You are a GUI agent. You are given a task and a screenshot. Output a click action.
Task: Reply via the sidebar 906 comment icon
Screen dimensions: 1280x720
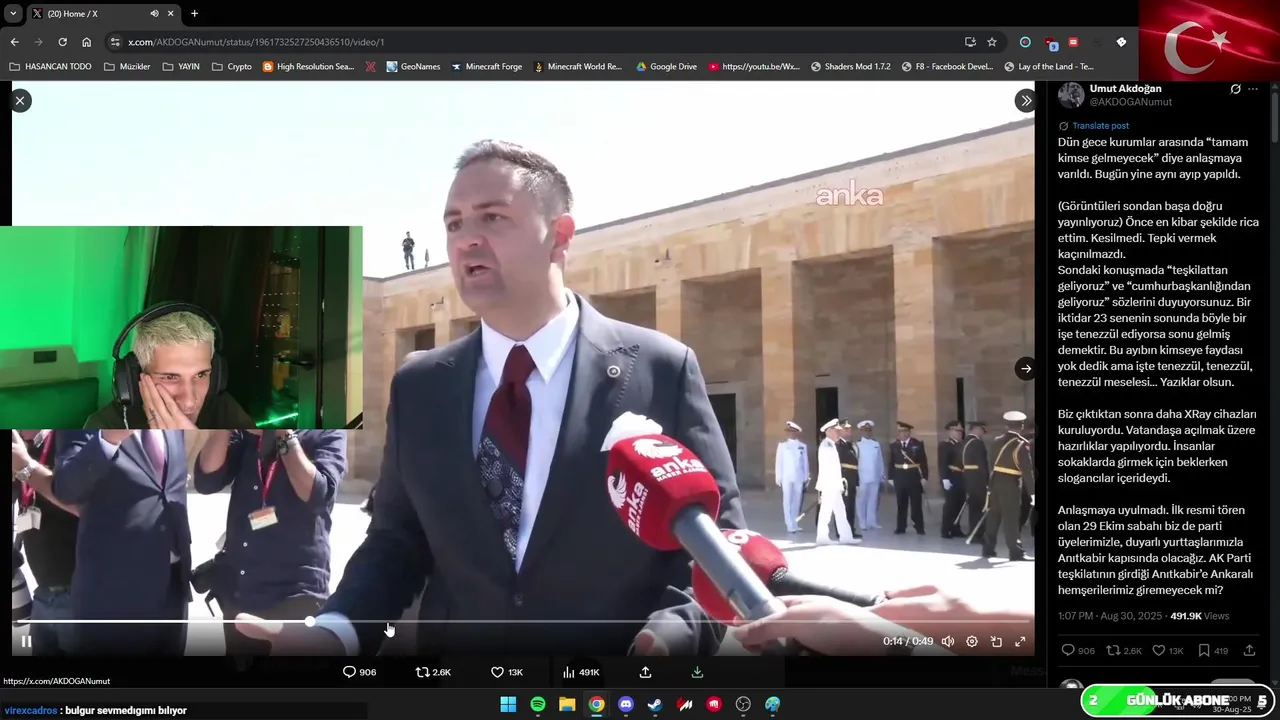pyautogui.click(x=1078, y=651)
